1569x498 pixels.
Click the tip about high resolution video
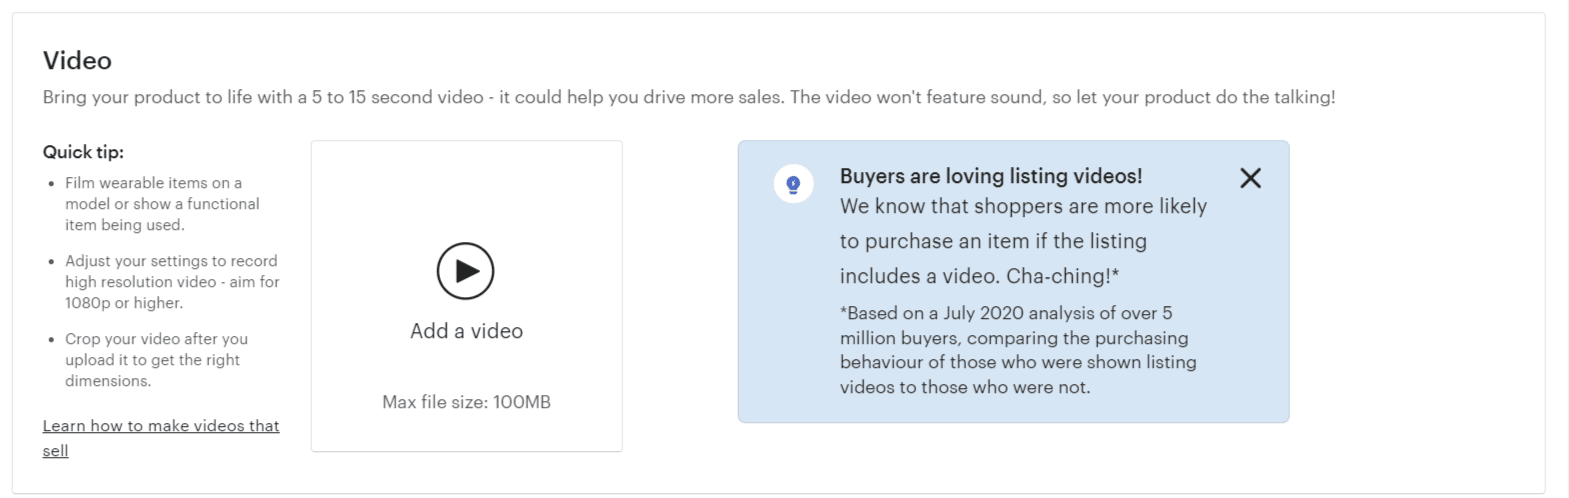coord(172,282)
